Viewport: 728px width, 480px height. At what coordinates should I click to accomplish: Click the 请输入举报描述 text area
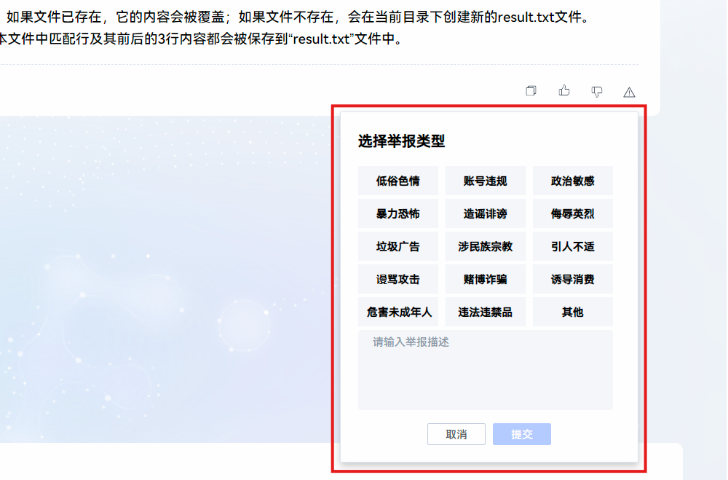coord(485,370)
